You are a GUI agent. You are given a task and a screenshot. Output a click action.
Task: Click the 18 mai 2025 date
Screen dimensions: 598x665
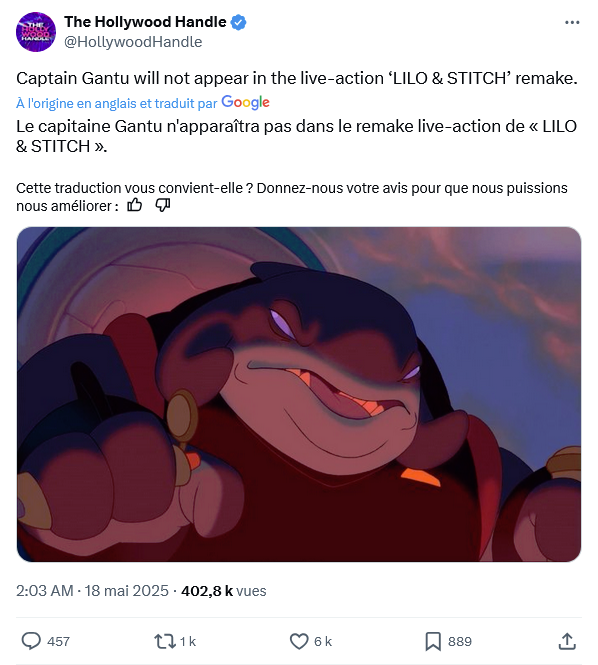(x=126, y=591)
